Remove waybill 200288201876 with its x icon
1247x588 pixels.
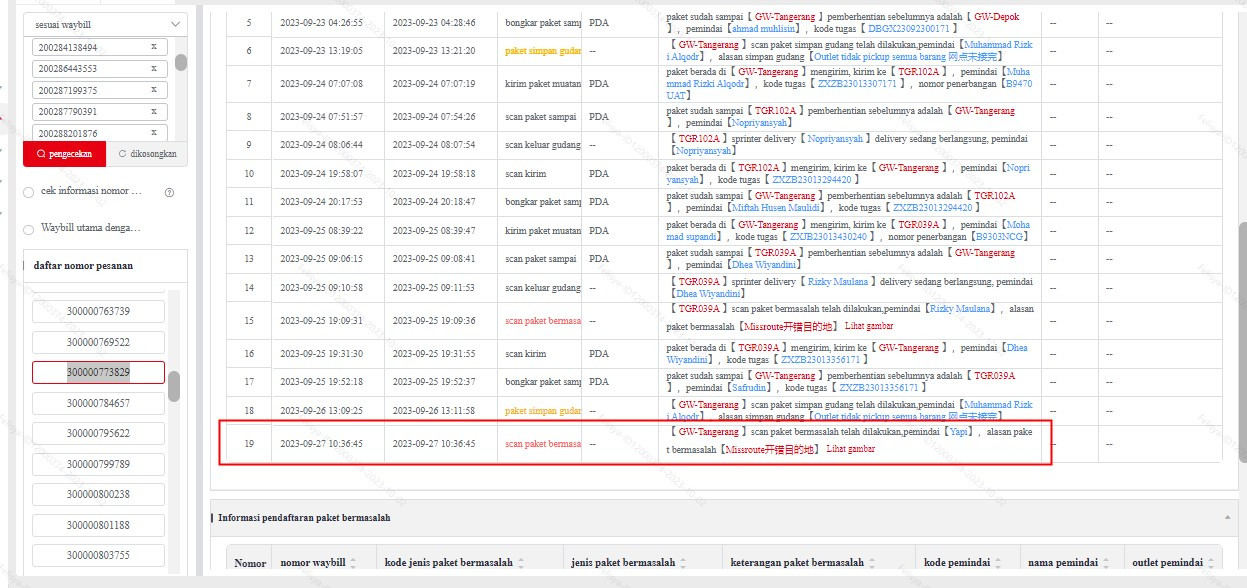pos(153,133)
